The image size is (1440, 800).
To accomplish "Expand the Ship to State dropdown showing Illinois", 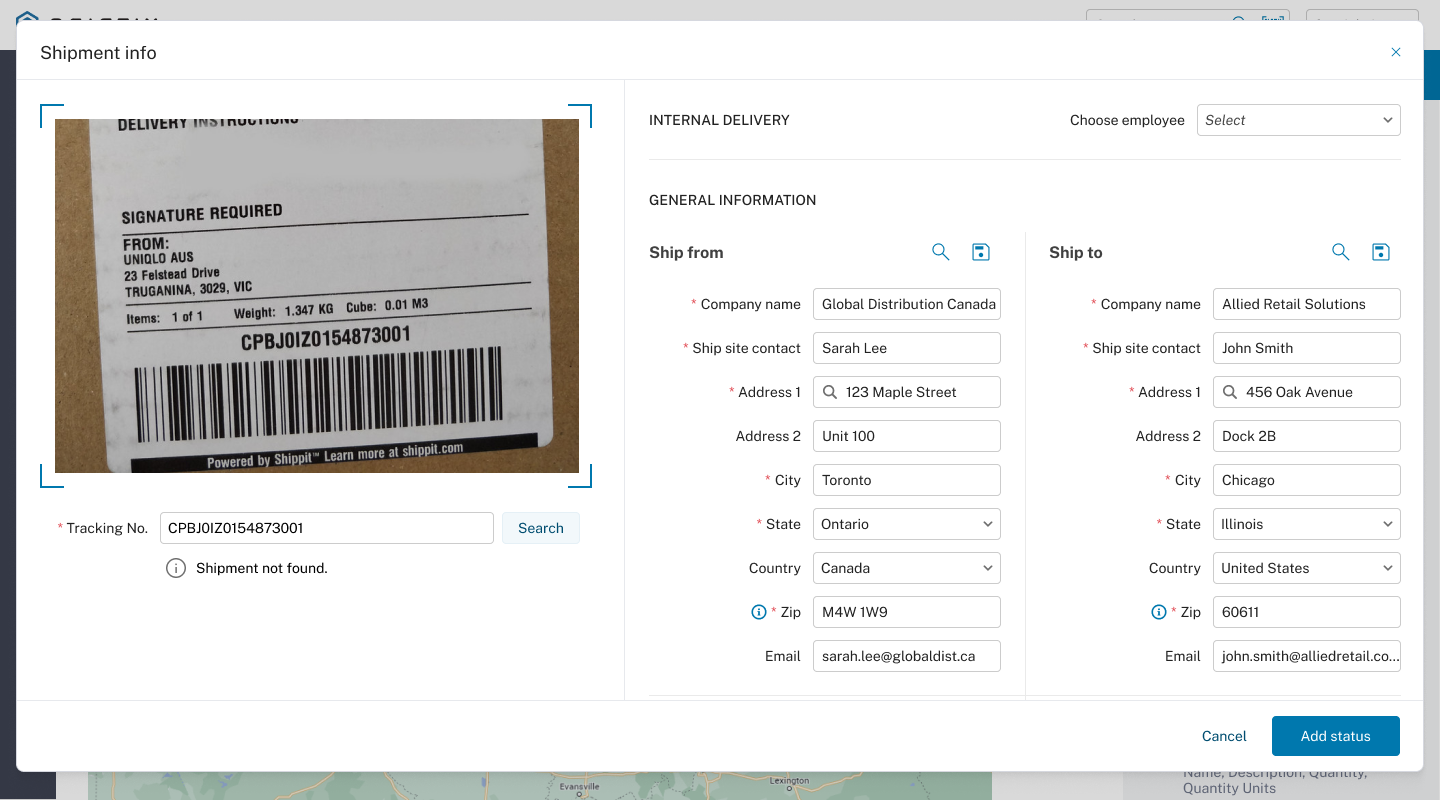I will pyautogui.click(x=1306, y=524).
